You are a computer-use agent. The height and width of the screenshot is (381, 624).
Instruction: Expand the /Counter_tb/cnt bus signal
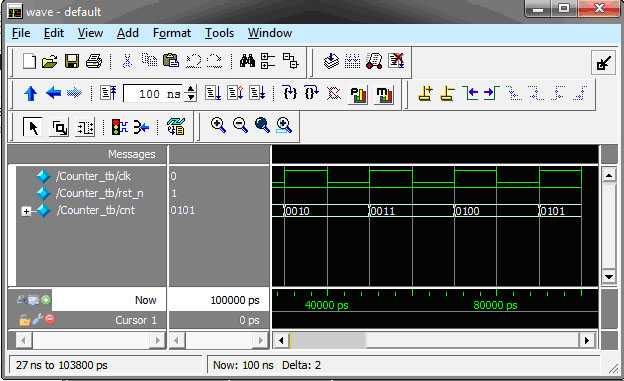click(26, 211)
